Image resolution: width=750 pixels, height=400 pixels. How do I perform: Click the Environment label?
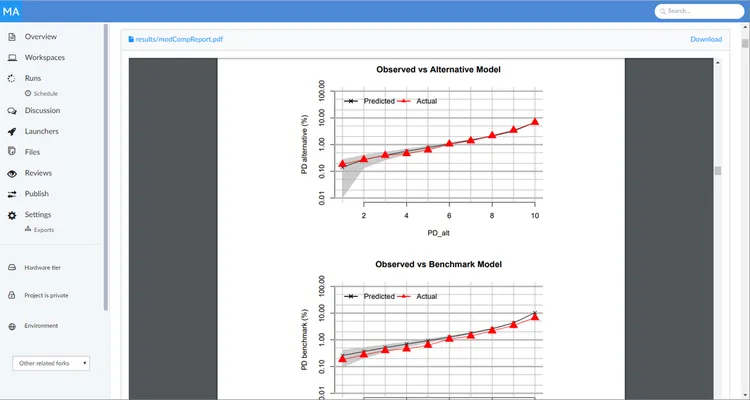point(41,326)
